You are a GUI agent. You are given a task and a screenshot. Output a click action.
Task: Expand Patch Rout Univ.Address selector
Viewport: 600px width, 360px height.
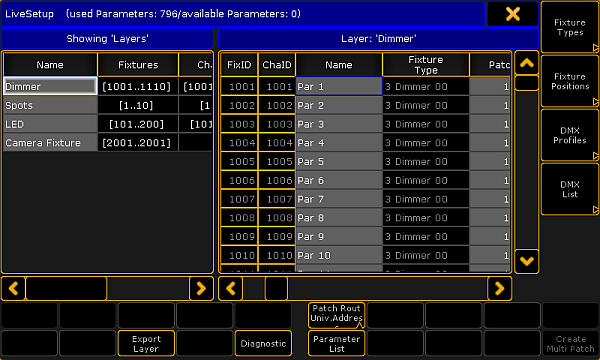[336, 315]
